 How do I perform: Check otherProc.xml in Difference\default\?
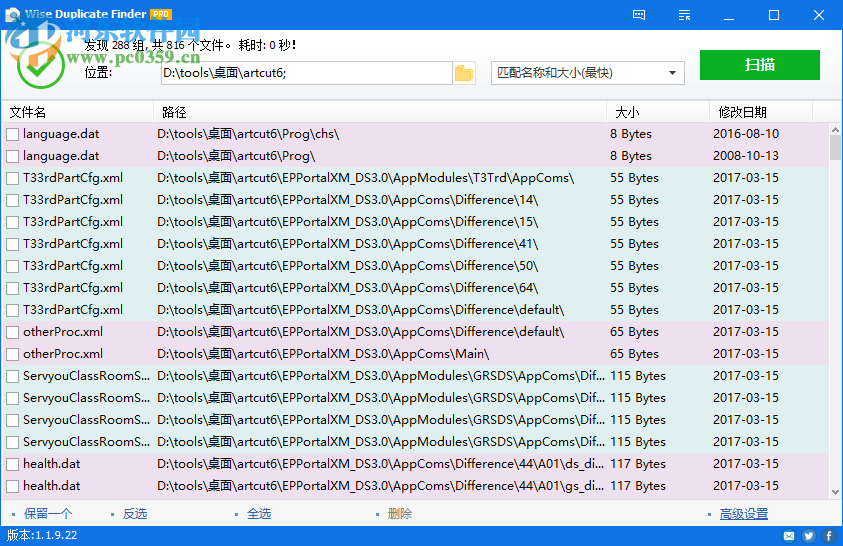[x=12, y=333]
